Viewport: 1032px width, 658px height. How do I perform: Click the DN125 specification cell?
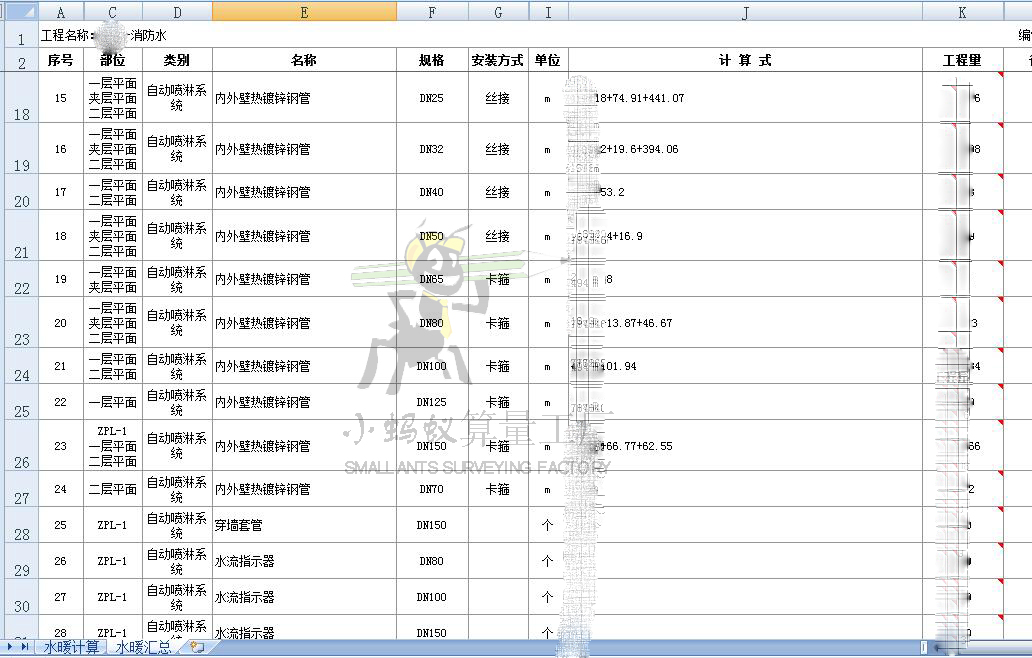(x=431, y=402)
